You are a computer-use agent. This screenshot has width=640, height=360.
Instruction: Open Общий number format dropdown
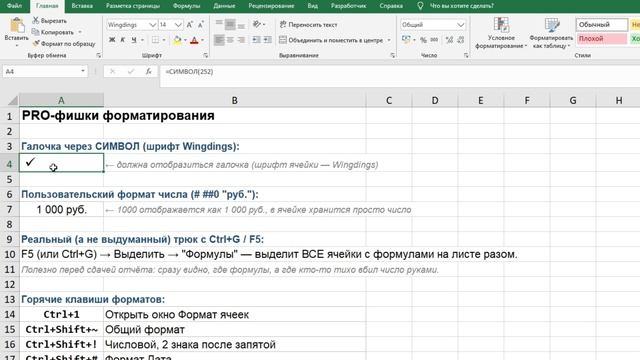coord(460,25)
